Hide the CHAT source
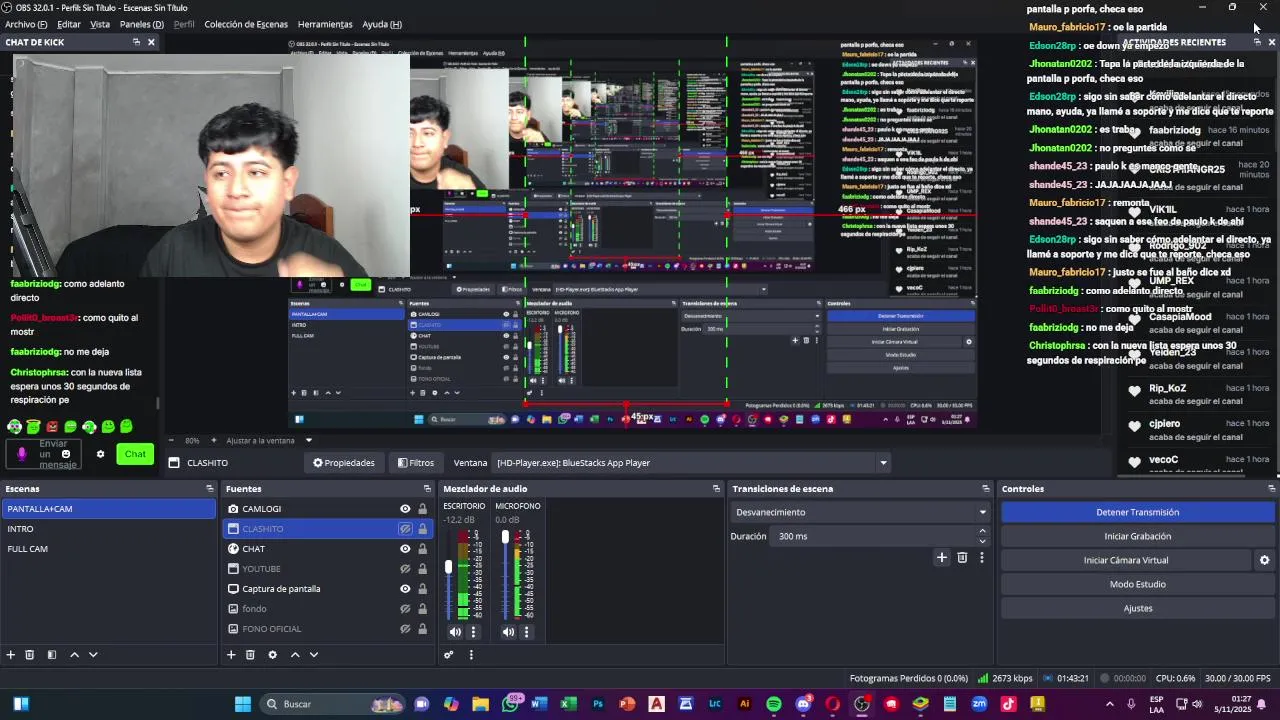 [405, 549]
